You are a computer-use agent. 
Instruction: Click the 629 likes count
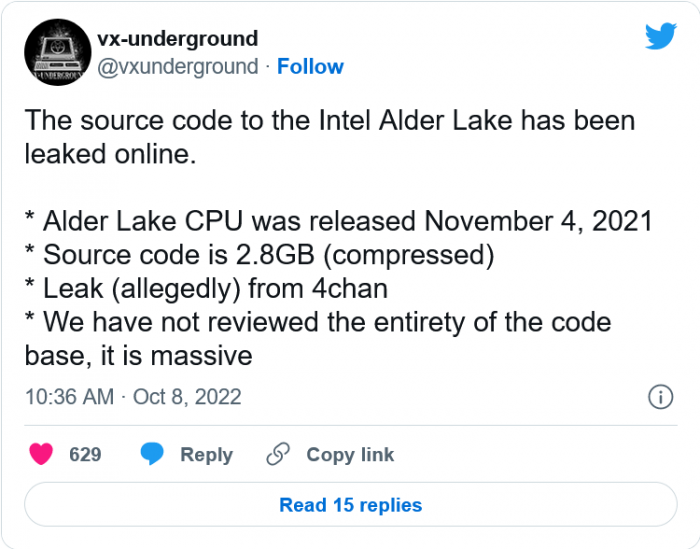(85, 454)
